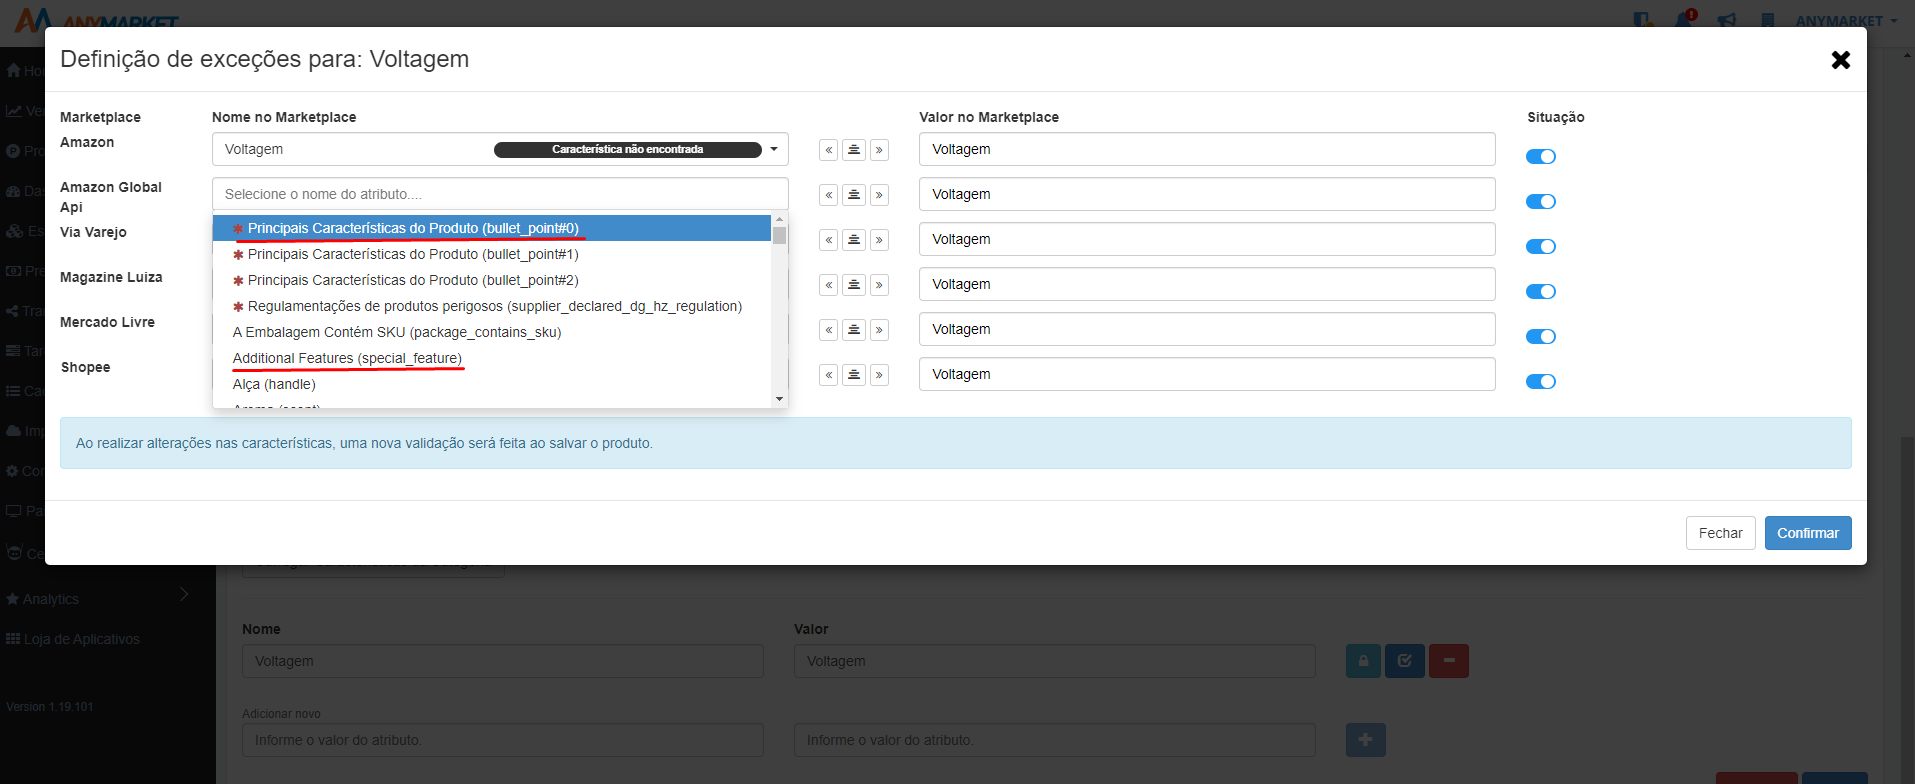Select the 'Alça (handle)' option
Image resolution: width=1915 pixels, height=784 pixels.
[492, 384]
